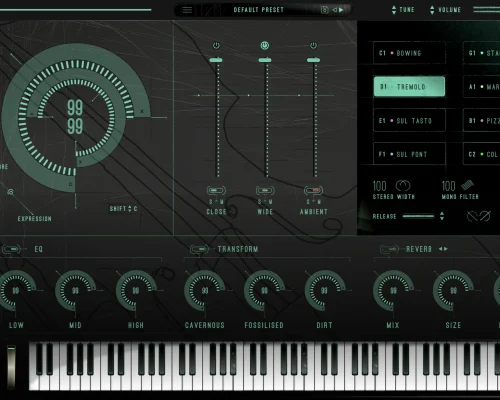Screen dimensions: 500x400
Task: Click the Dirt knob
Action: (324, 291)
